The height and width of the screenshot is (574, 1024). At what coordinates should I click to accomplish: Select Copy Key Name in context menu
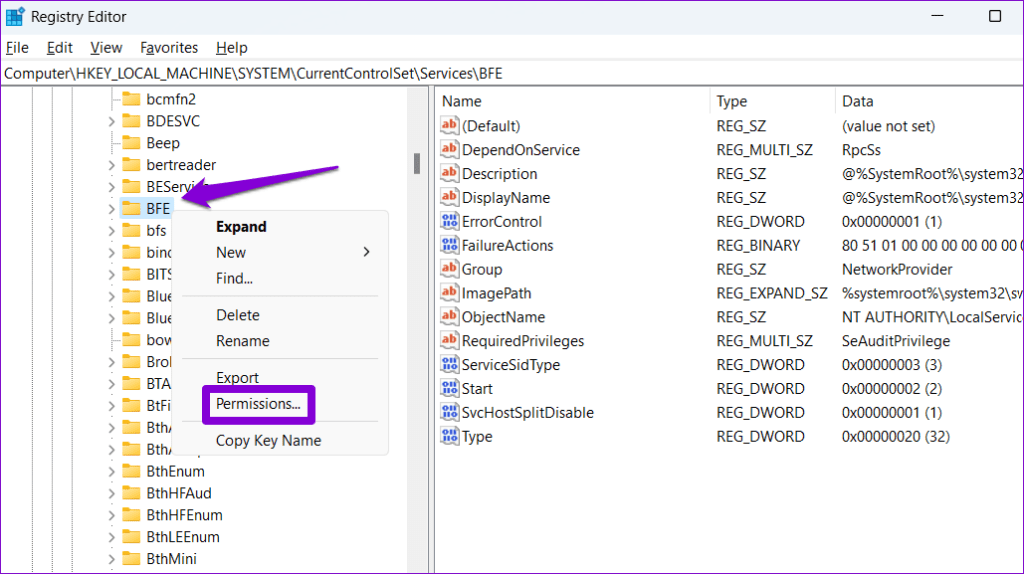pyautogui.click(x=268, y=441)
